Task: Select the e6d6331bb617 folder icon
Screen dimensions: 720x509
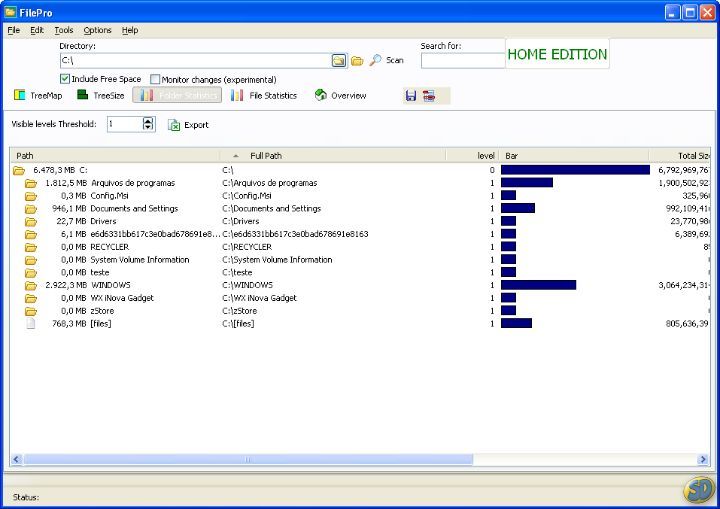Action: [31, 234]
